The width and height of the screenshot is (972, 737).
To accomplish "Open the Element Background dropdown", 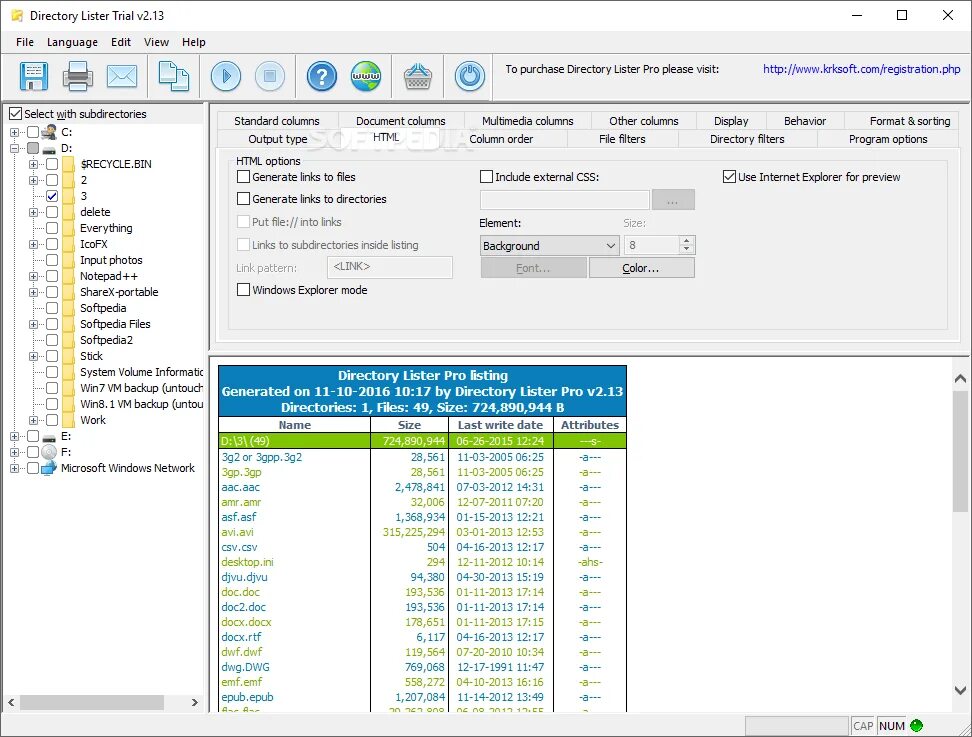I will click(x=549, y=245).
